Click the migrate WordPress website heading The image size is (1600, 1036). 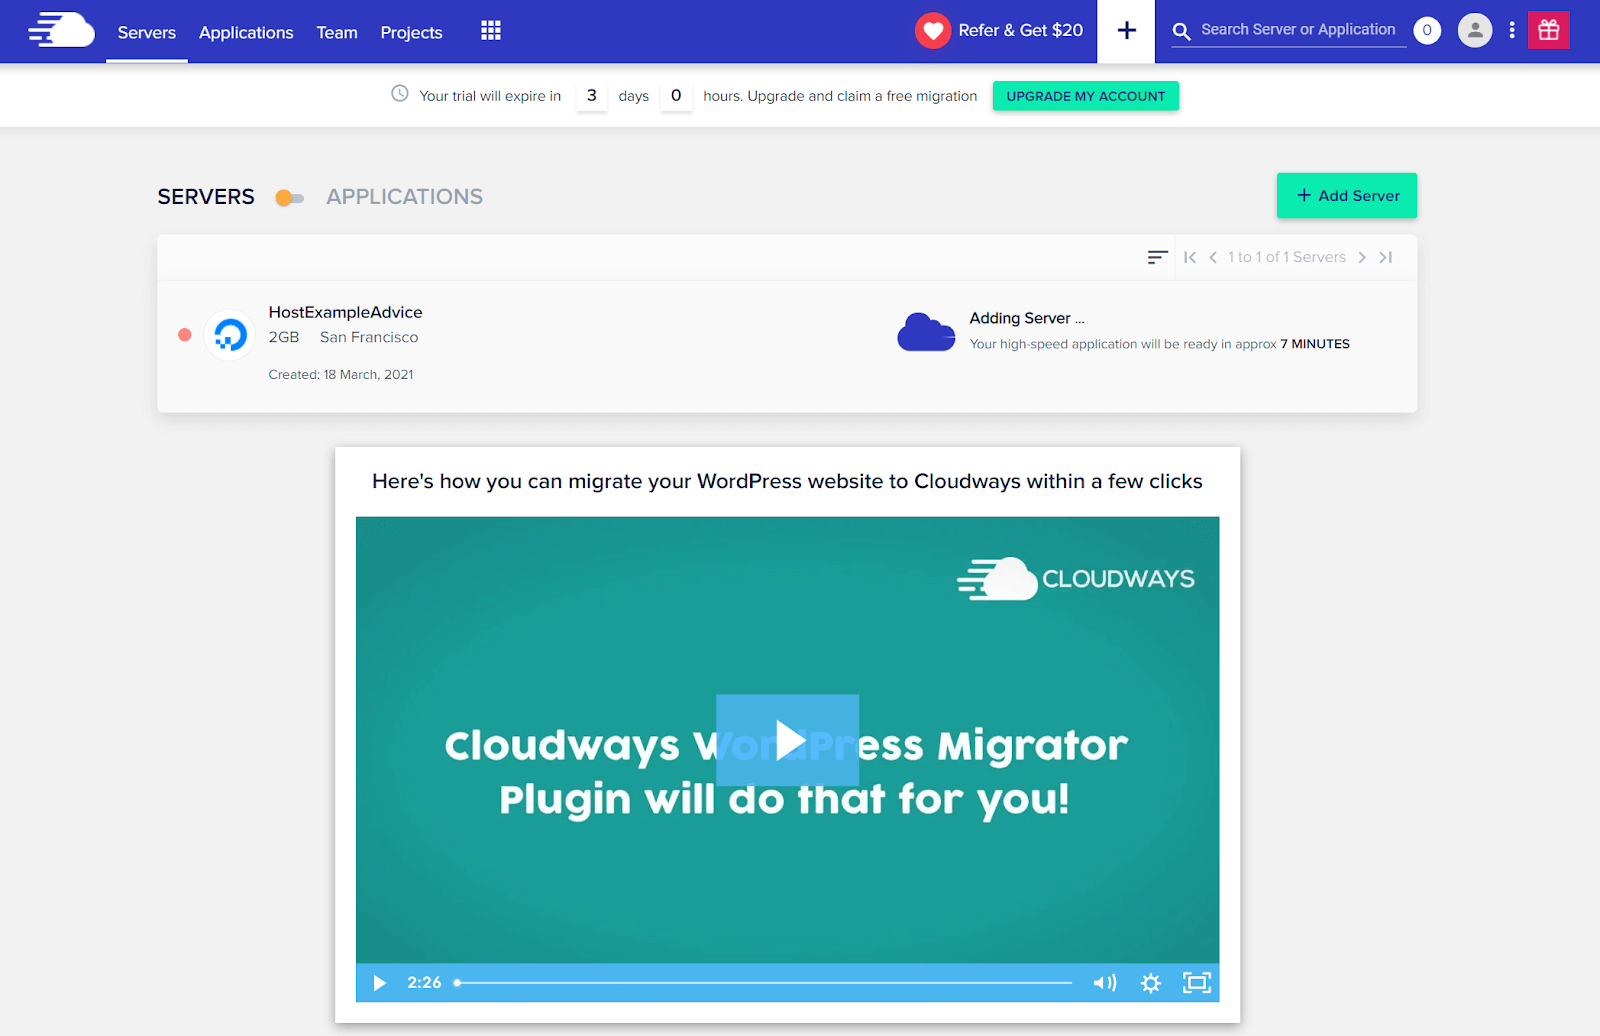(x=788, y=481)
